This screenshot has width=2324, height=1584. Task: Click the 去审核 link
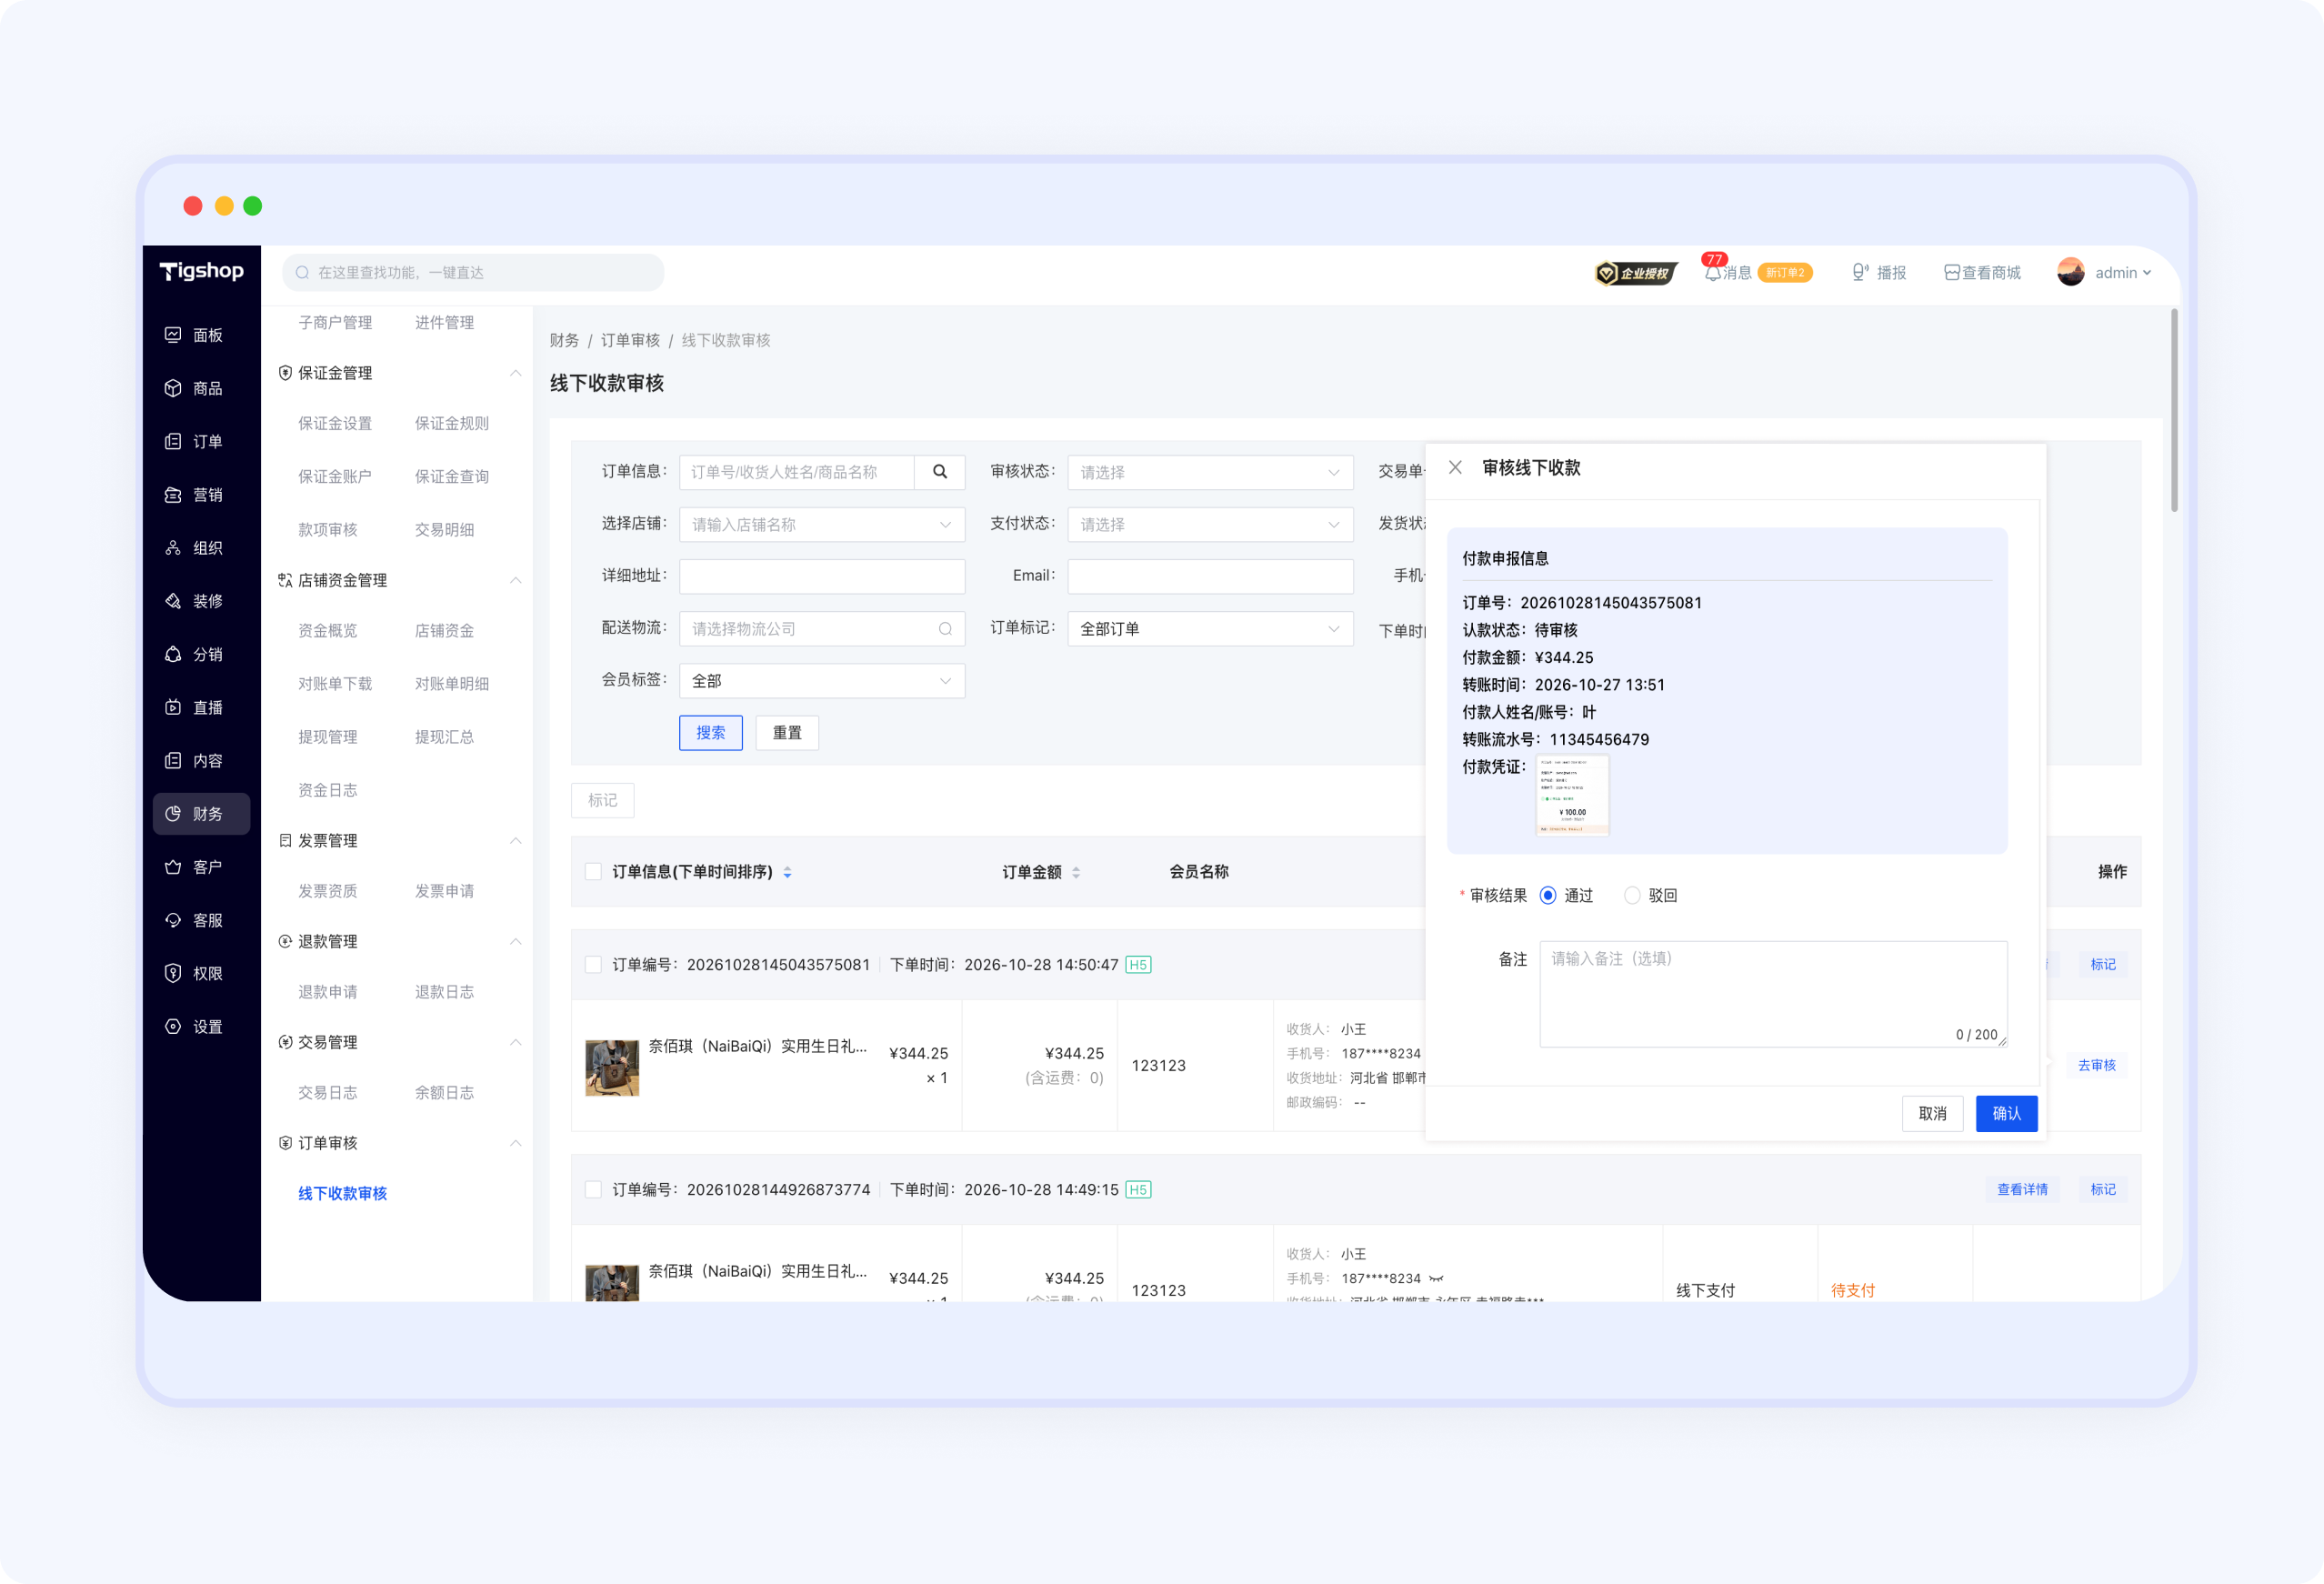pos(2096,1065)
